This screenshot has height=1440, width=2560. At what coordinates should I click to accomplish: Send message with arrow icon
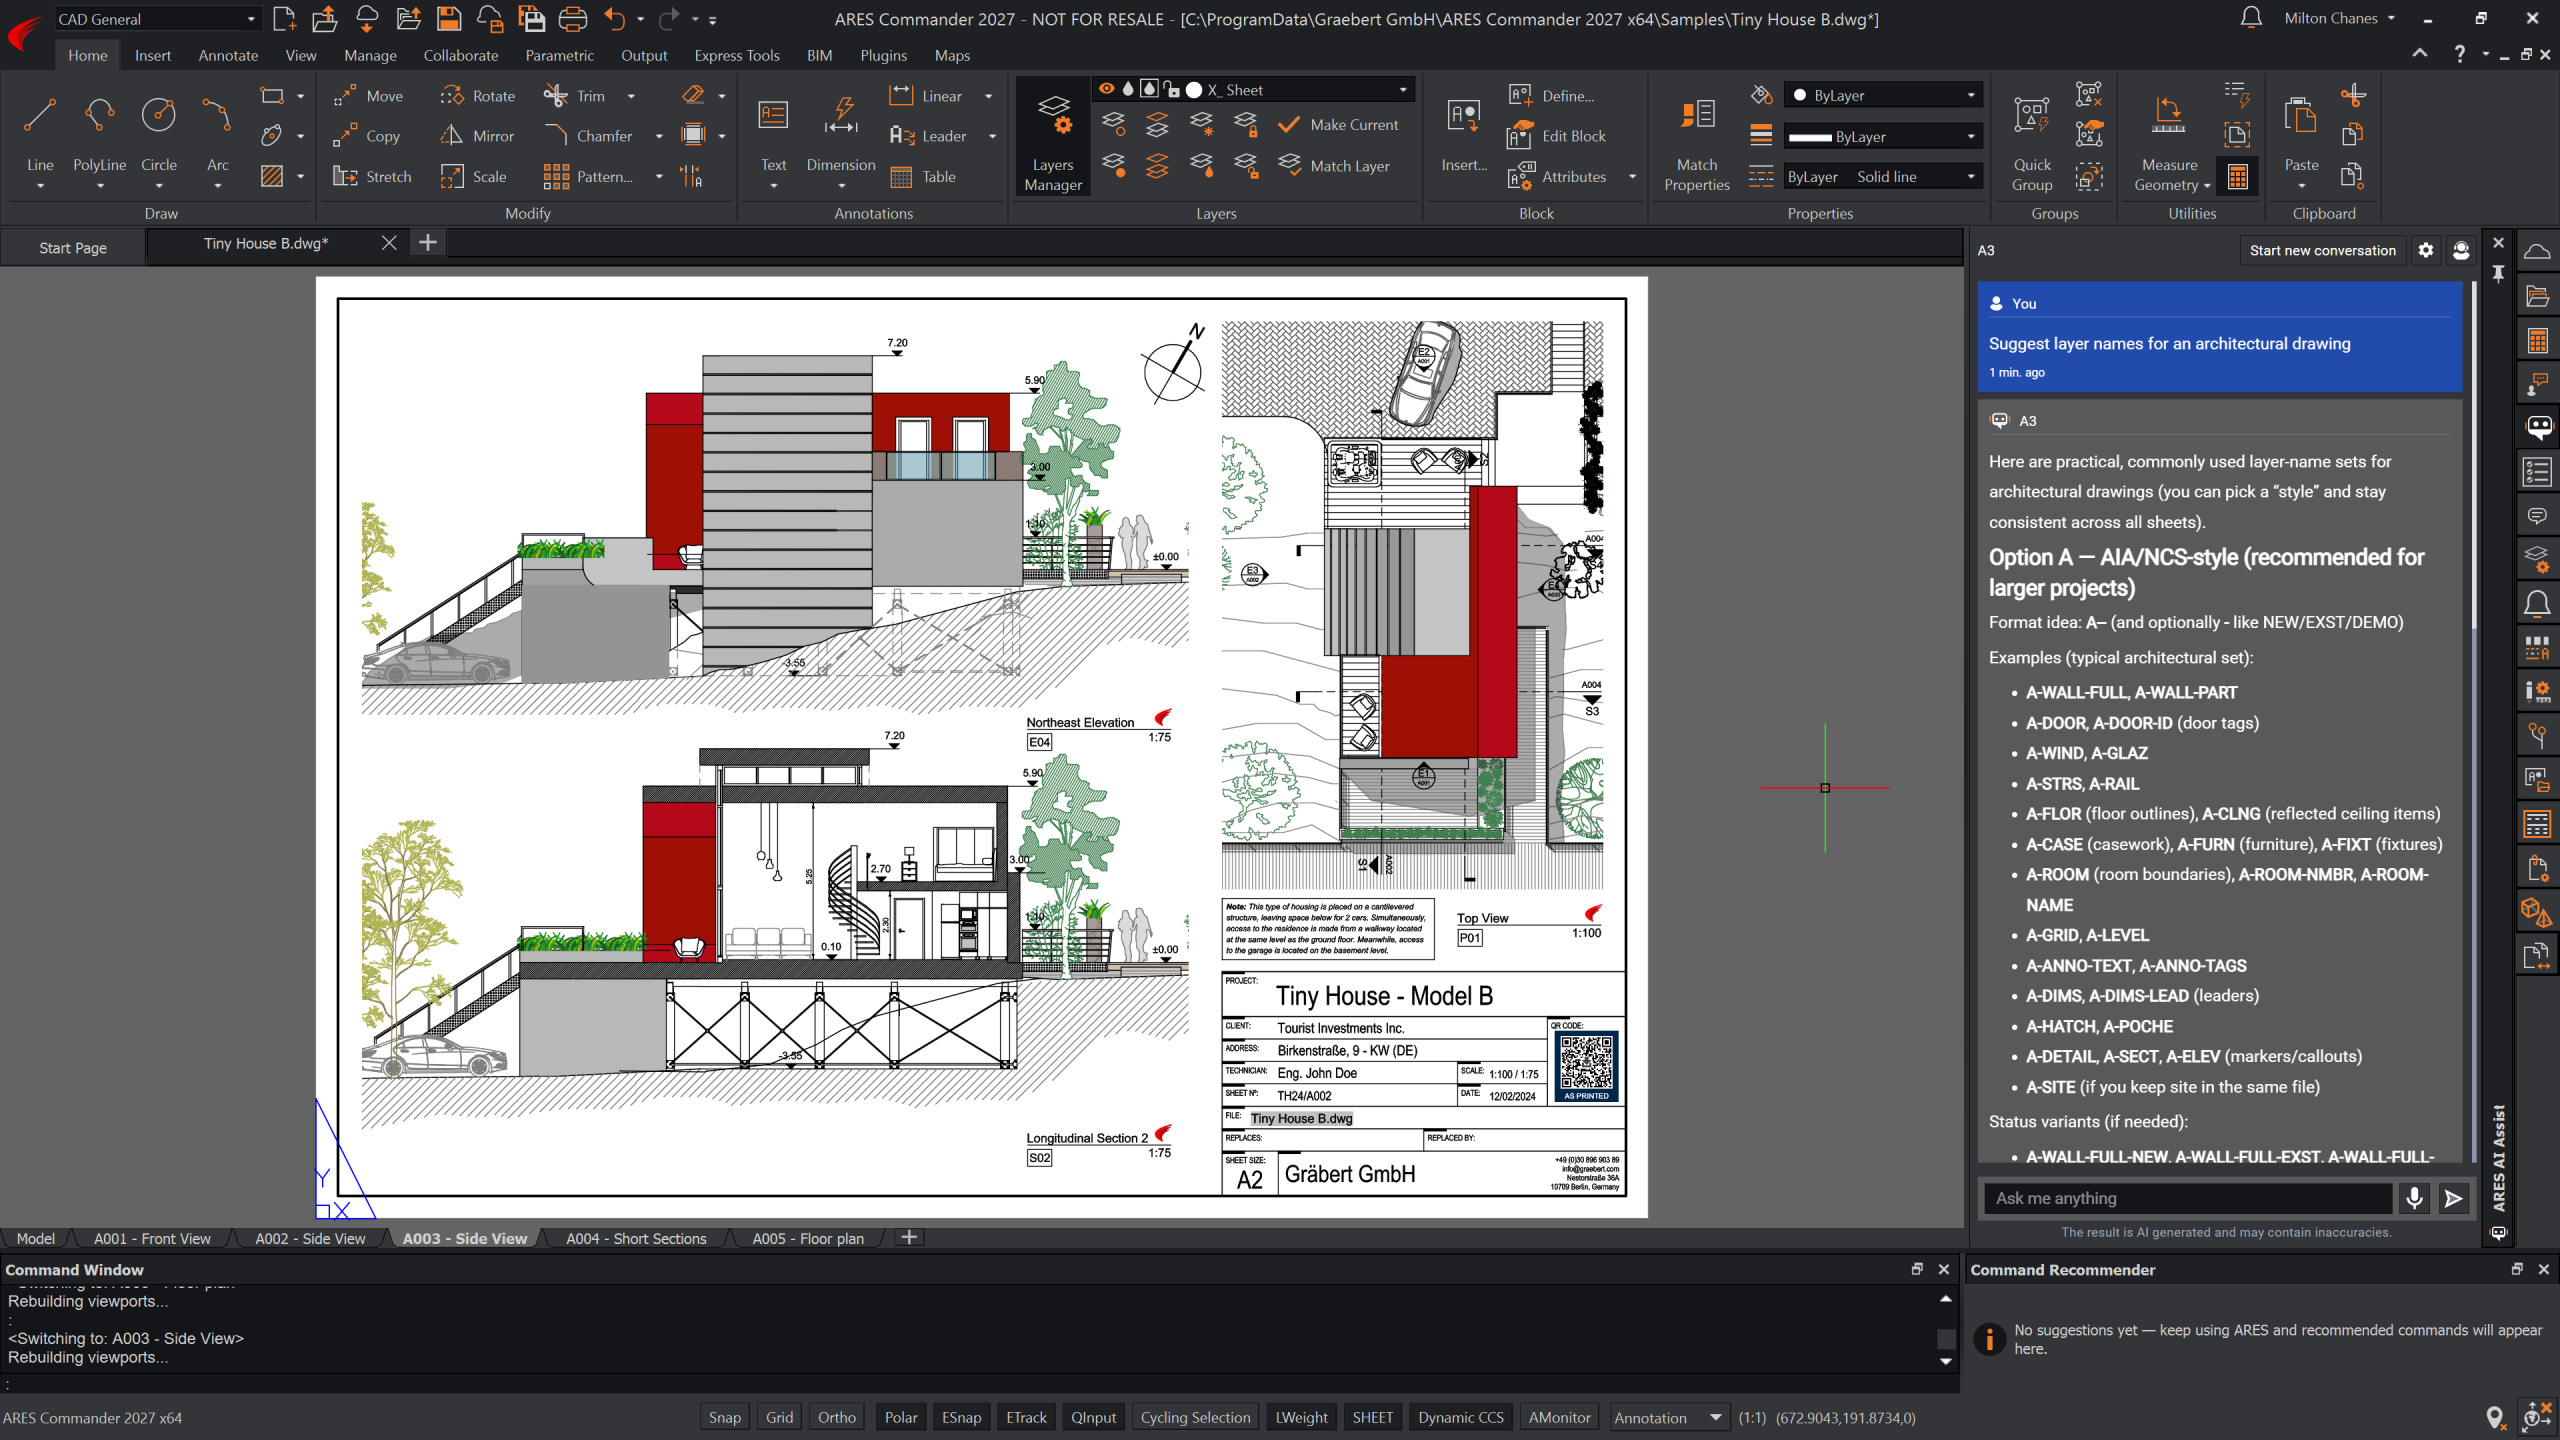click(2453, 1198)
